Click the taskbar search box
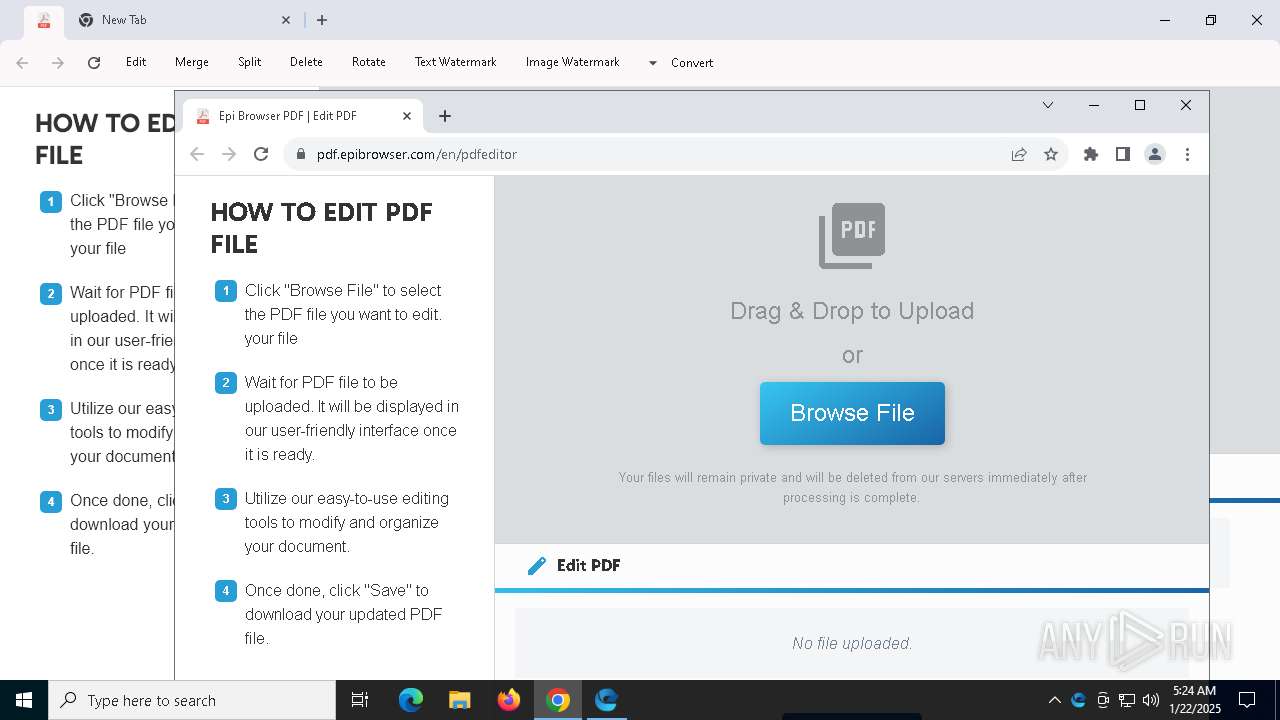 pos(192,700)
